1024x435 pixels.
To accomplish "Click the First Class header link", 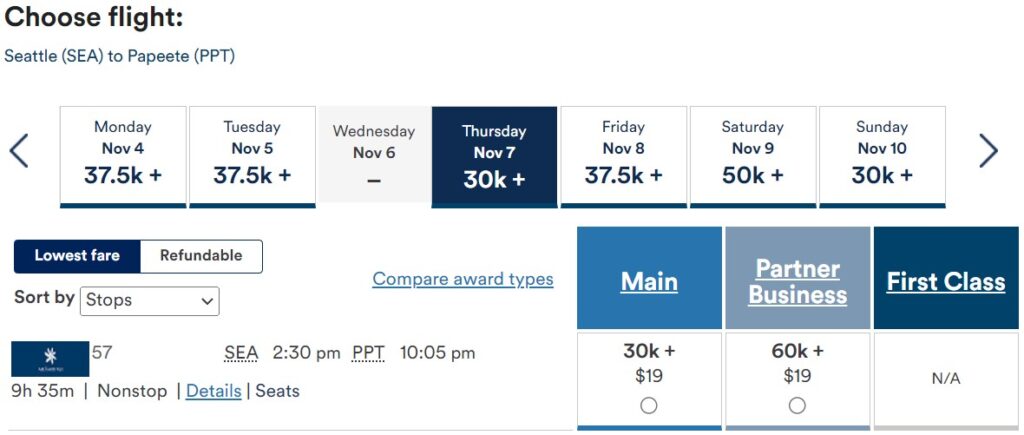I will [946, 281].
